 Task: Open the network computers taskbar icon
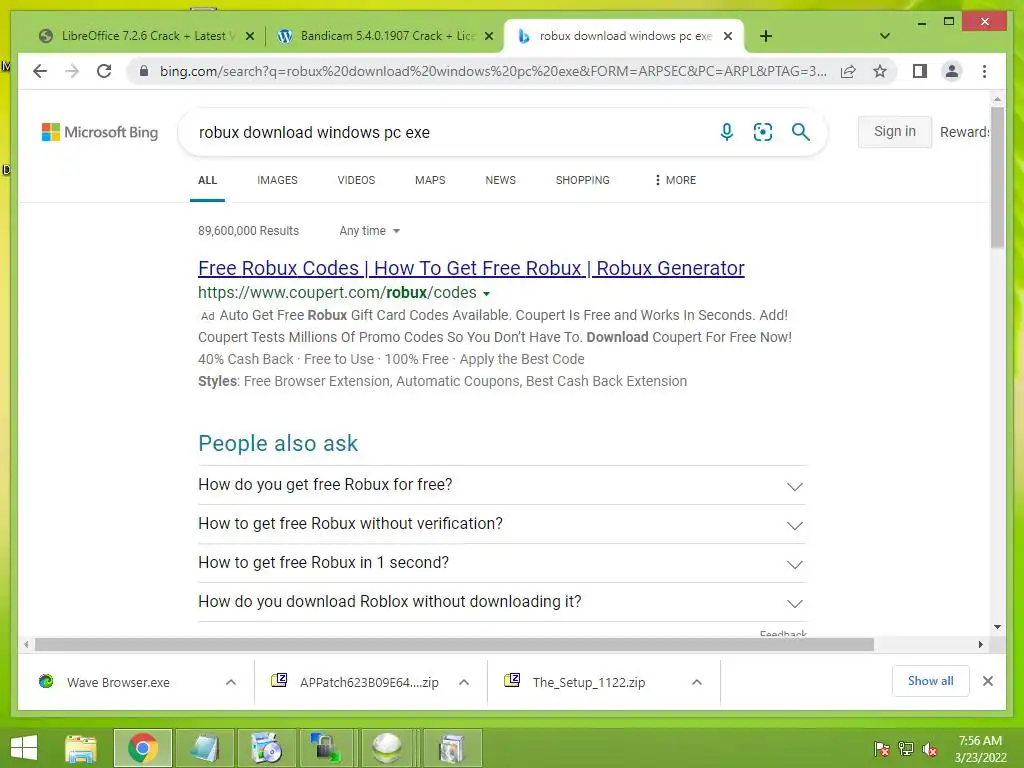327,748
